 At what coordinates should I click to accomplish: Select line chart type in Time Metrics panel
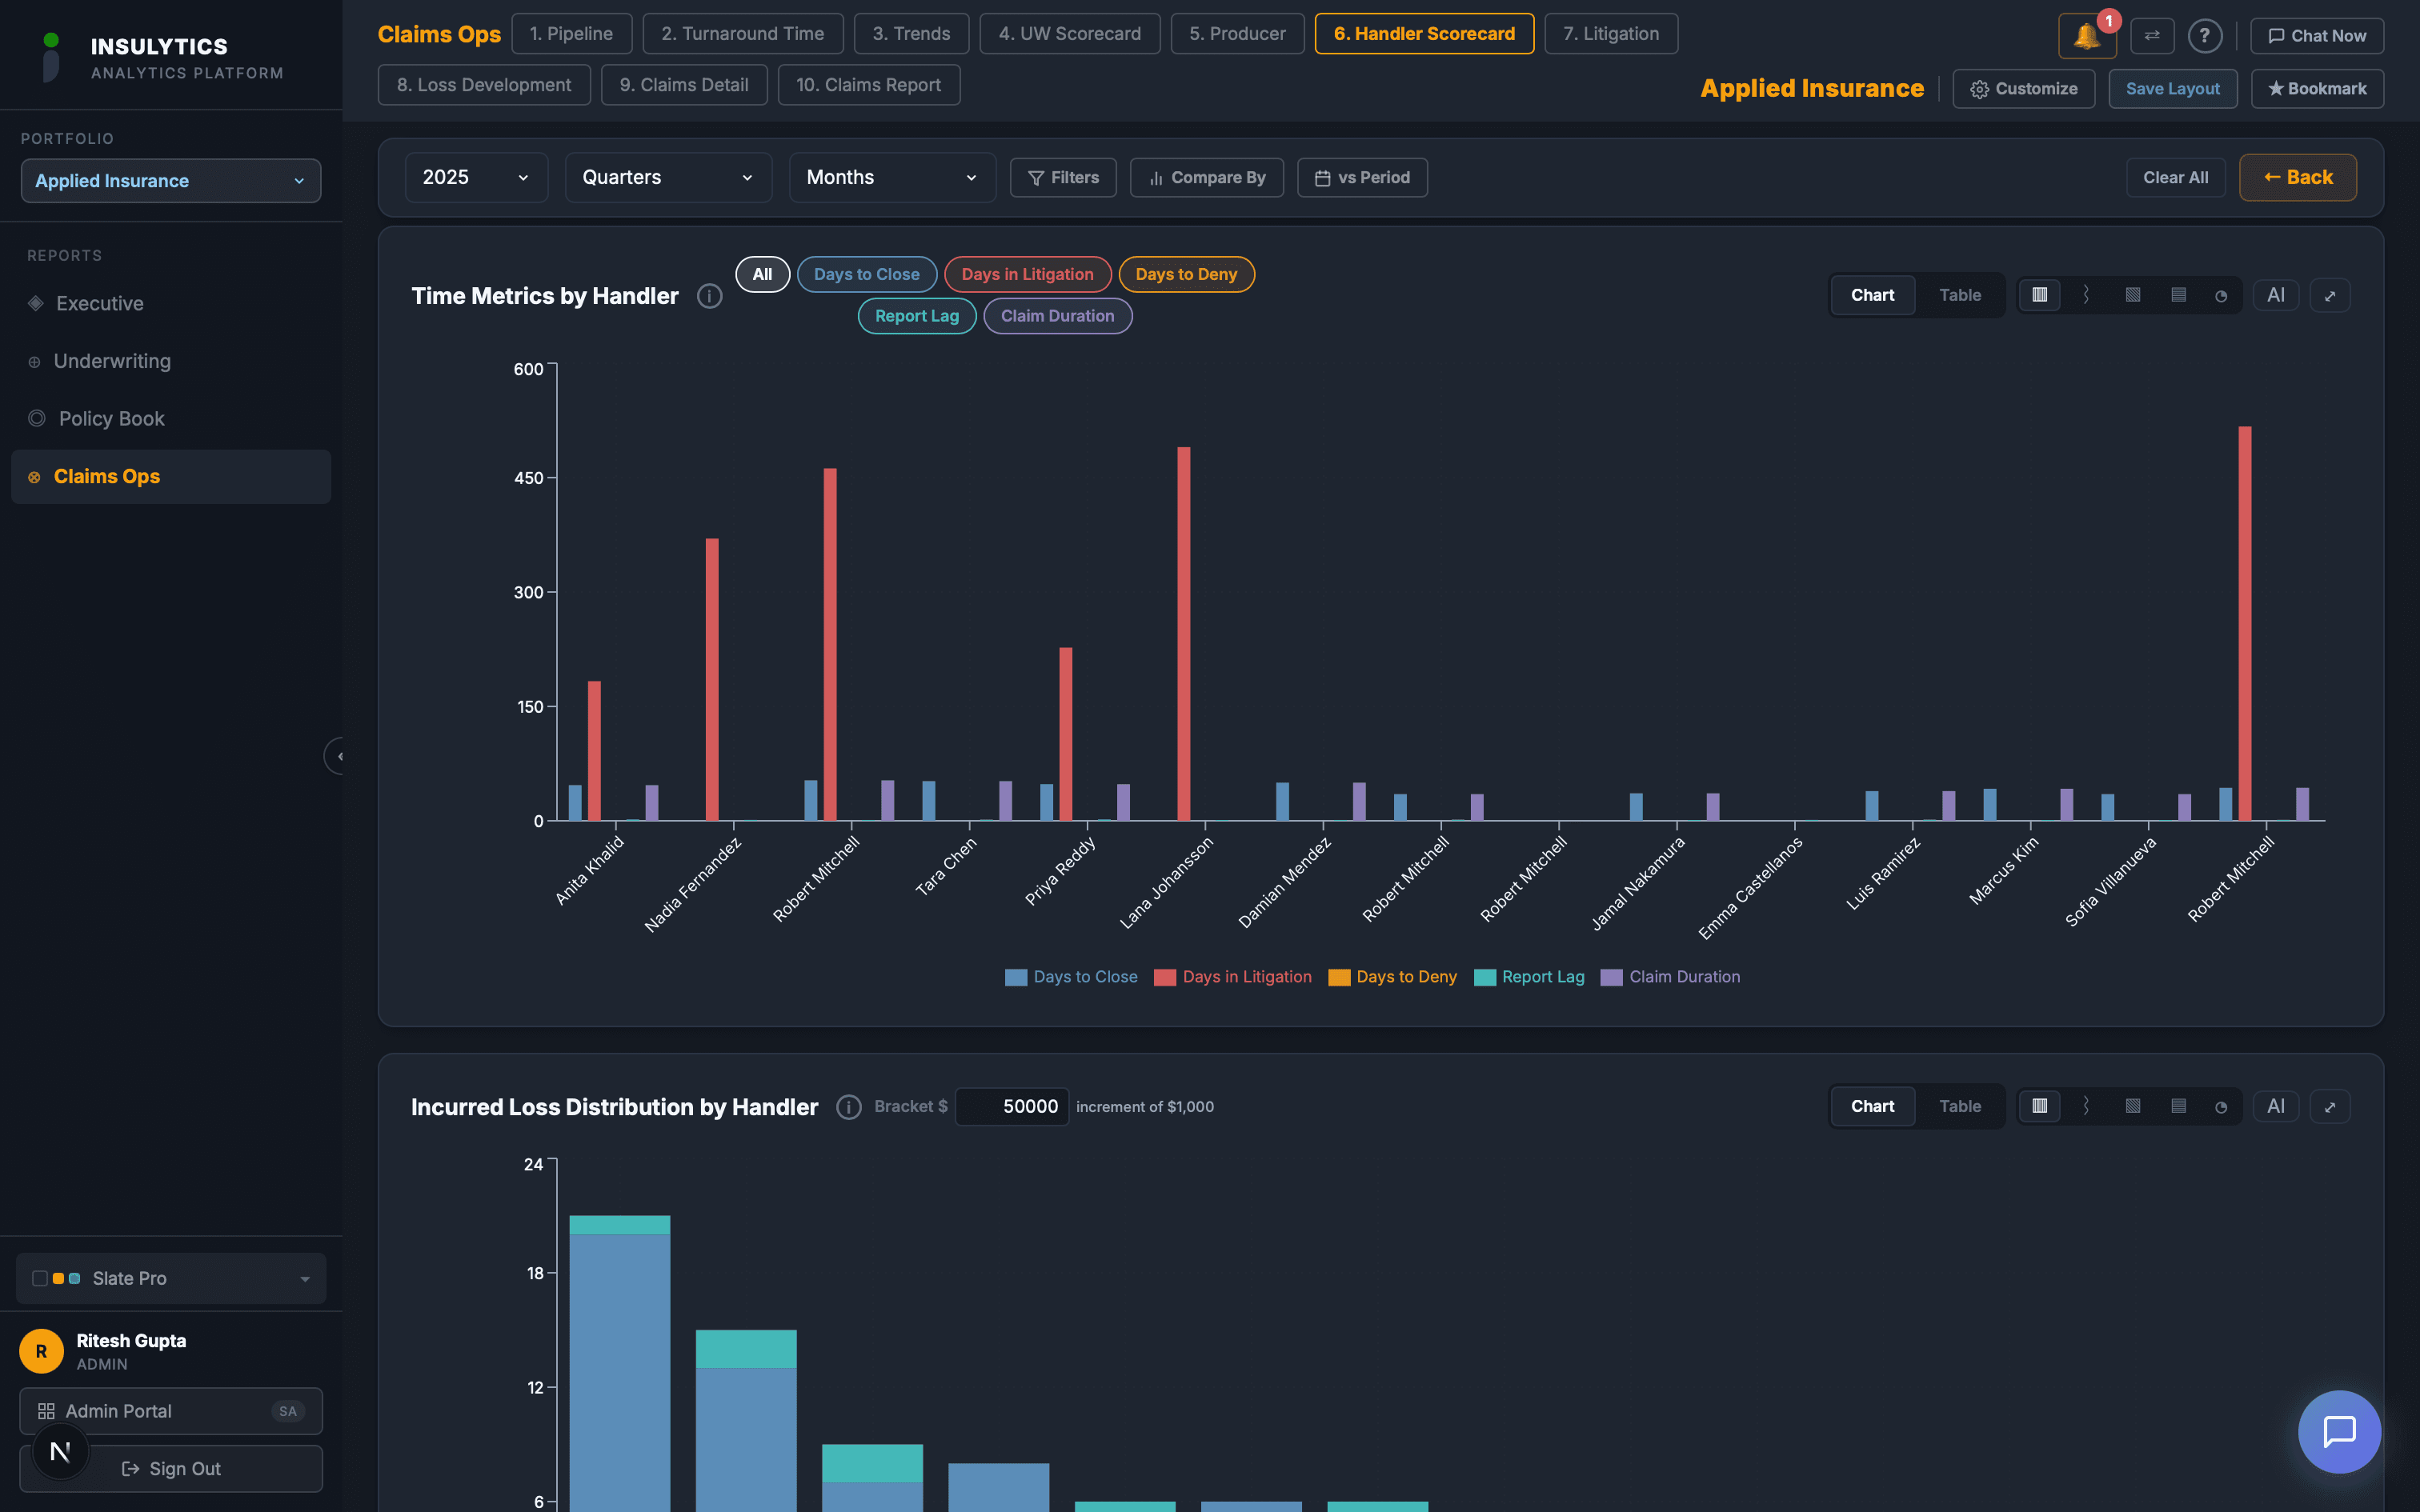[x=2085, y=295]
